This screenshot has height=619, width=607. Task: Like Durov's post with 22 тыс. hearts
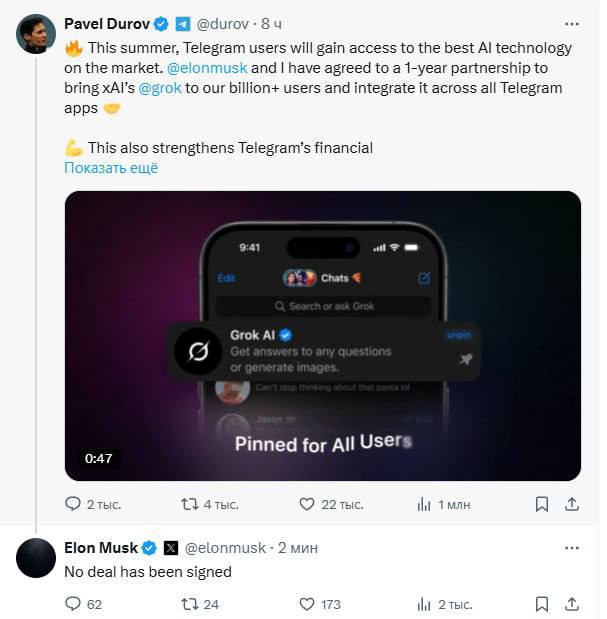(331, 504)
